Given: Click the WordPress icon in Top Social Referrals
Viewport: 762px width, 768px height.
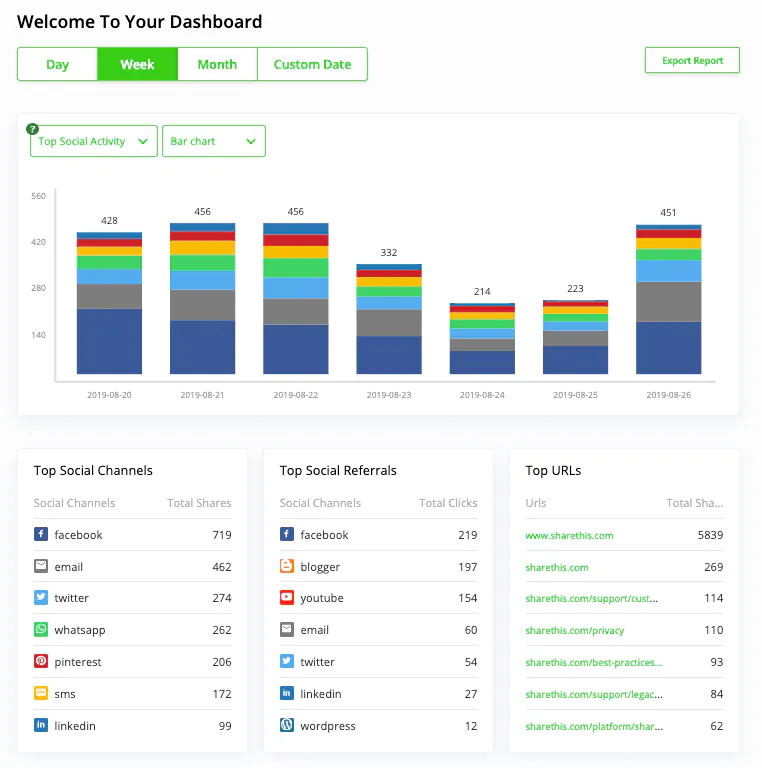Looking at the screenshot, I should (287, 726).
